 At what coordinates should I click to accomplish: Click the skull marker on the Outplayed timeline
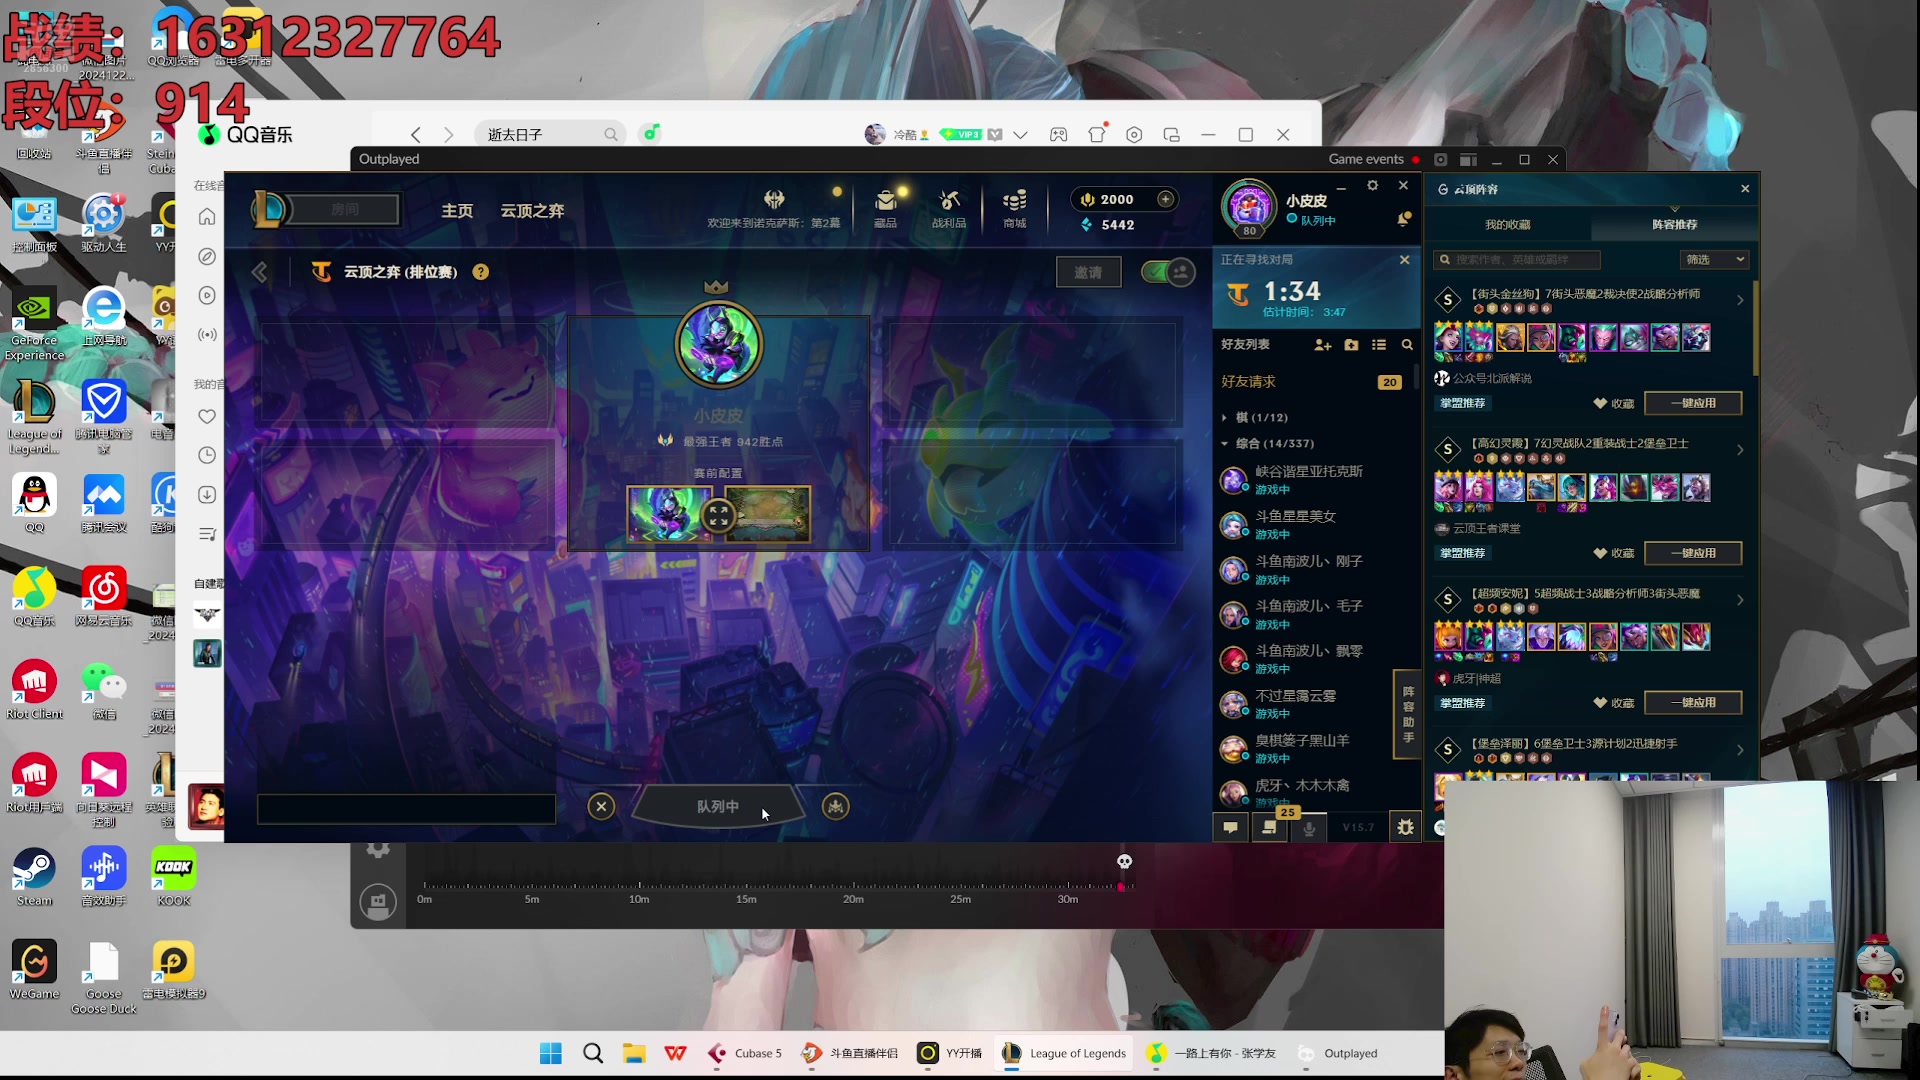coord(1124,861)
